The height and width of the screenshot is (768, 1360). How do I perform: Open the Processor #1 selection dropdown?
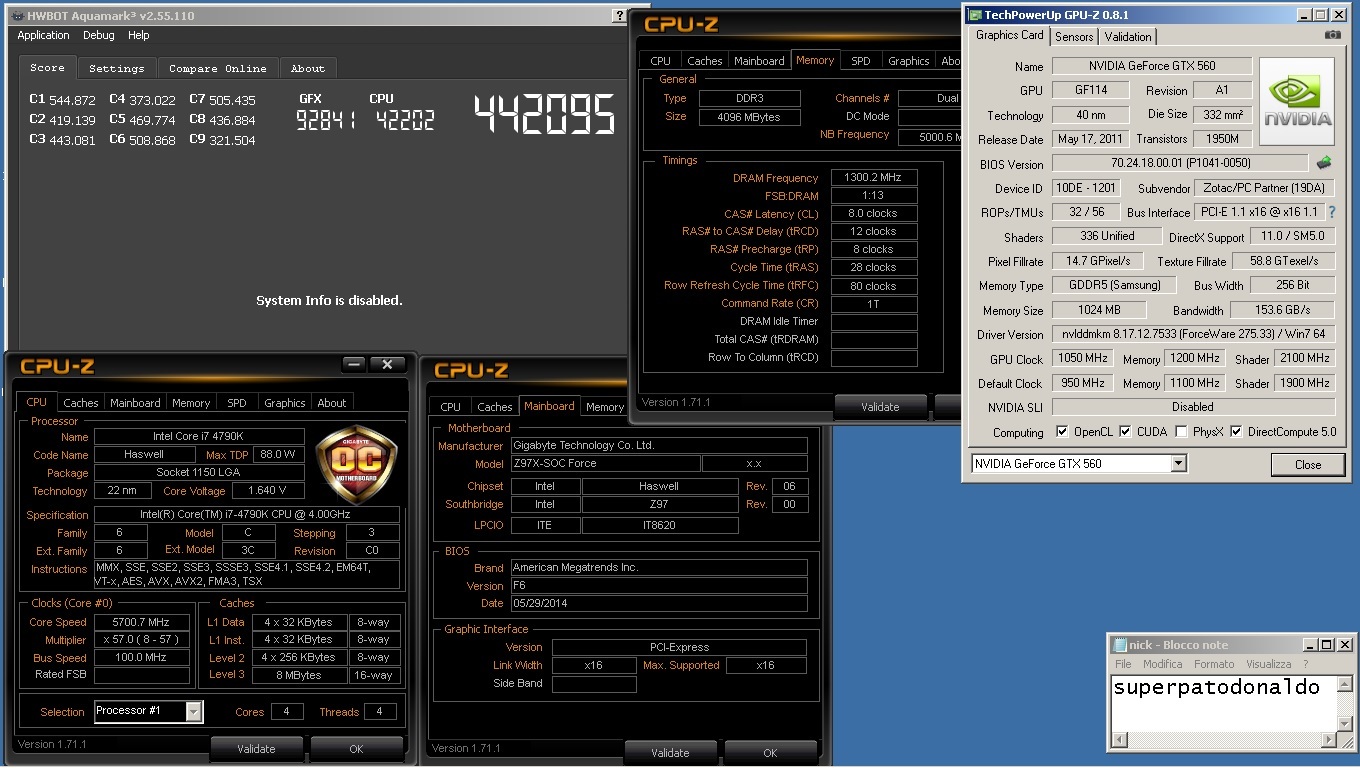click(x=194, y=711)
